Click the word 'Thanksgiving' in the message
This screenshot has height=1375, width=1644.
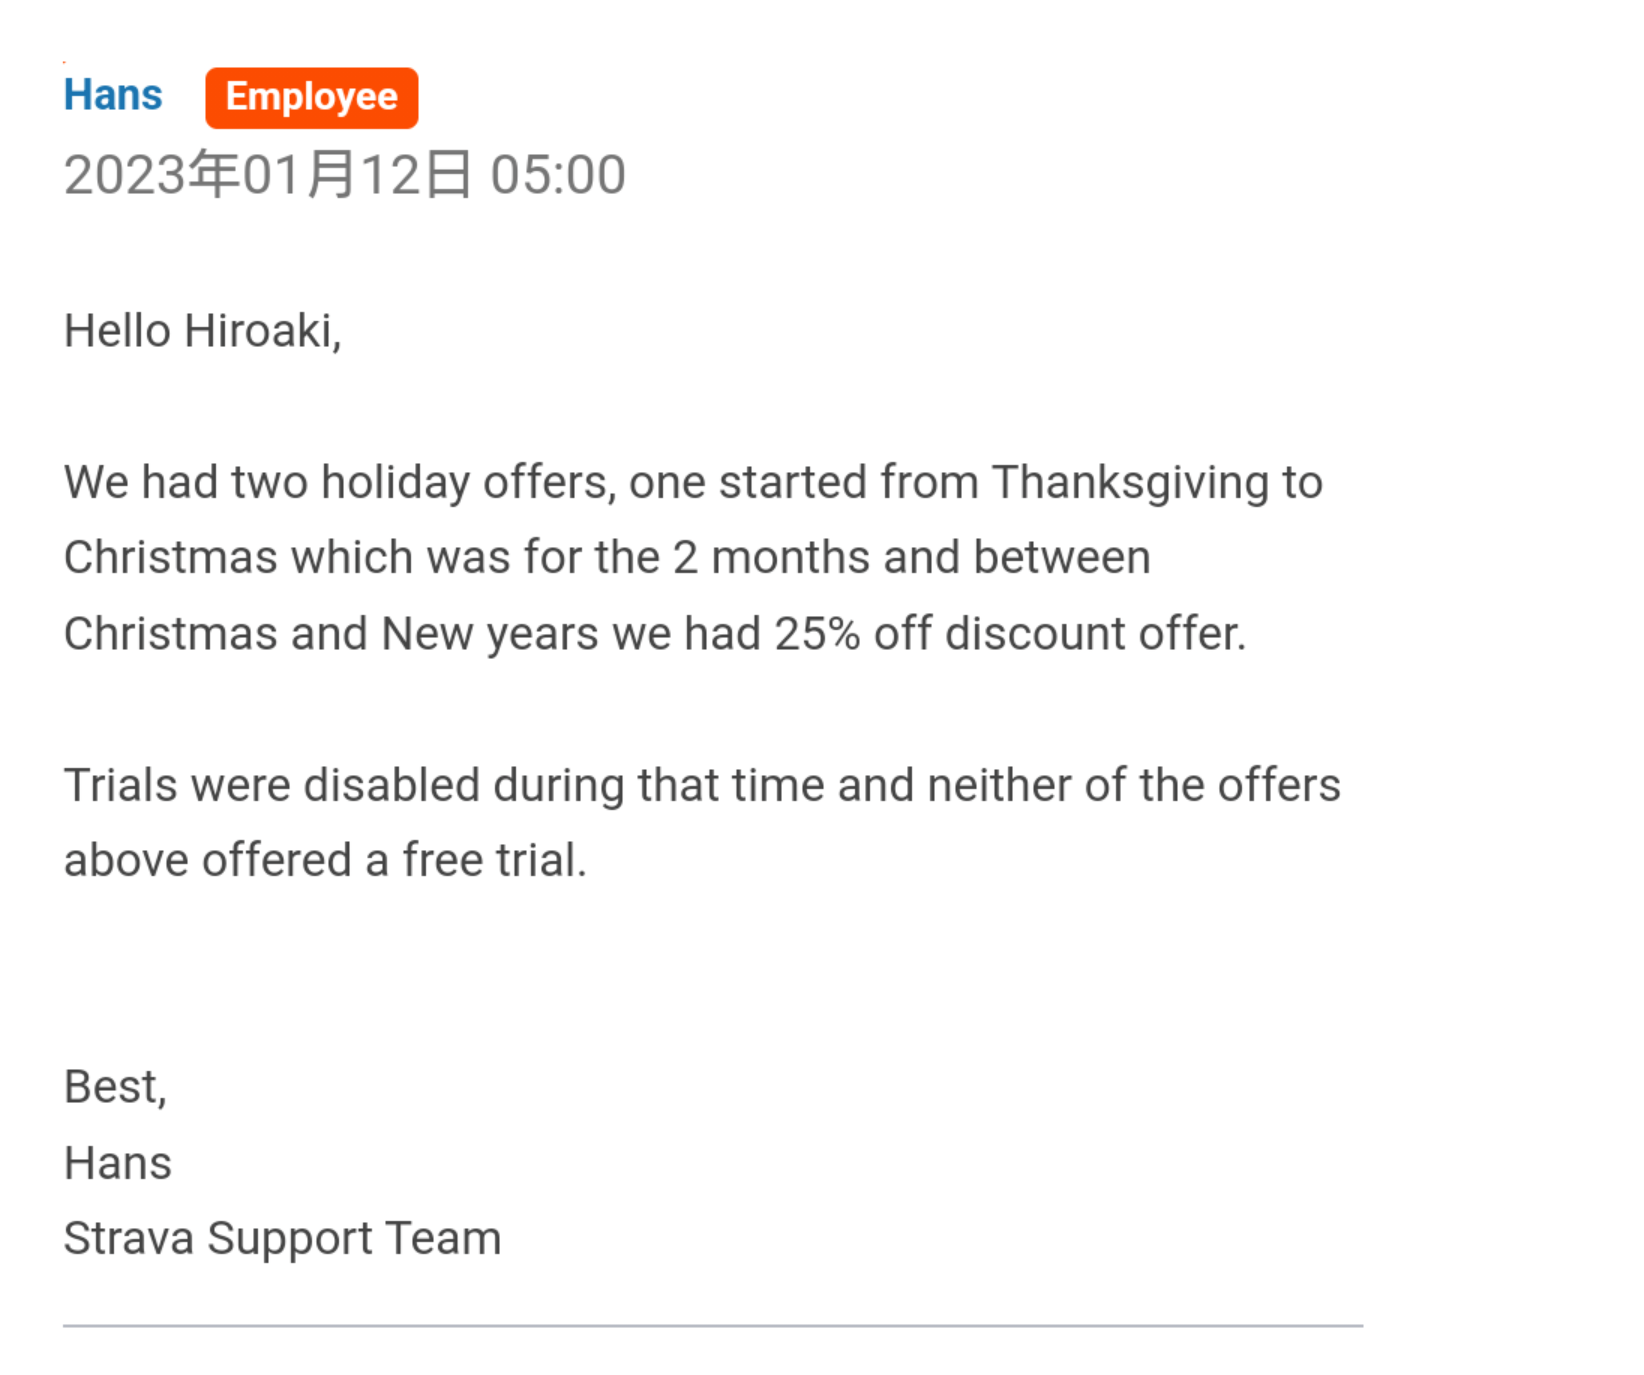click(x=1130, y=482)
